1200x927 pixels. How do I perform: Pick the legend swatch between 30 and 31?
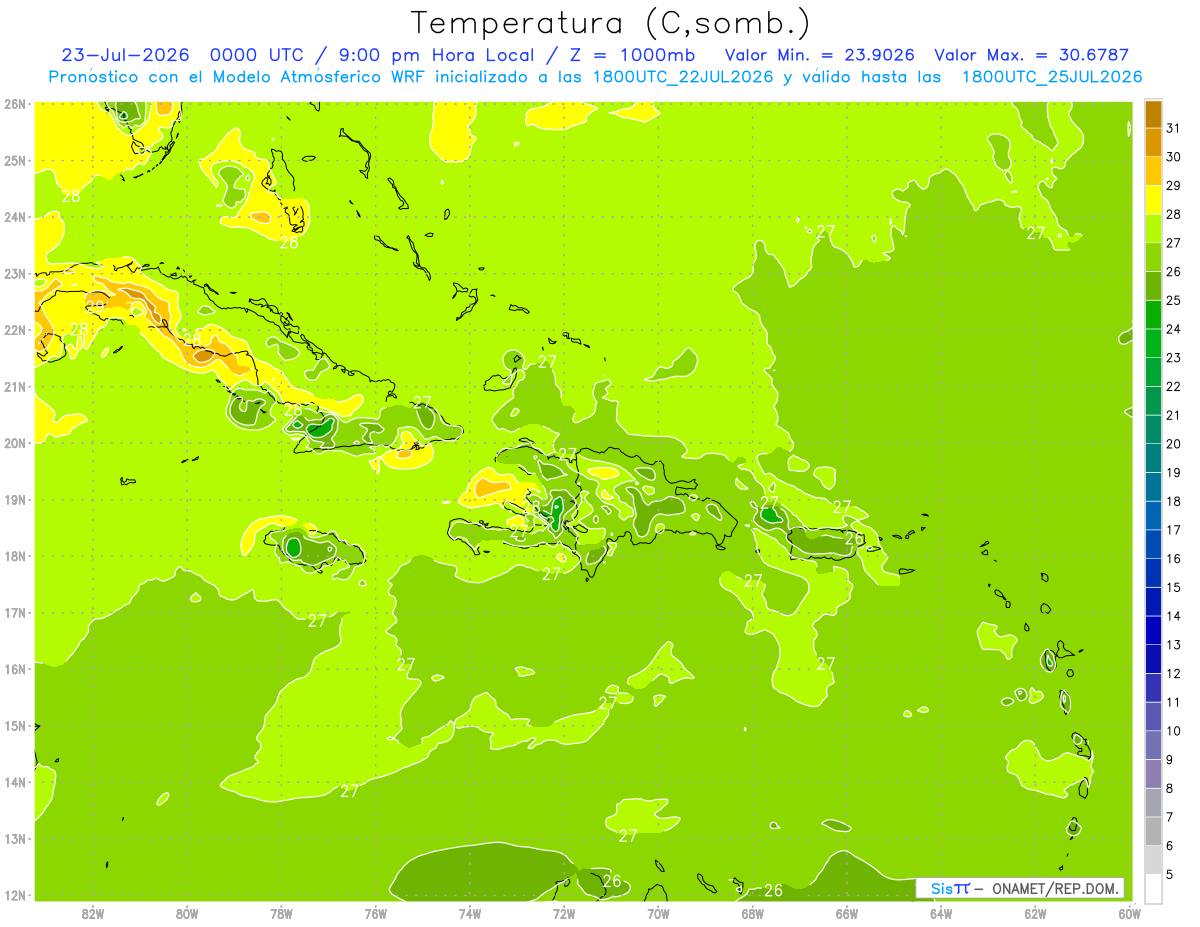[x=1153, y=142]
